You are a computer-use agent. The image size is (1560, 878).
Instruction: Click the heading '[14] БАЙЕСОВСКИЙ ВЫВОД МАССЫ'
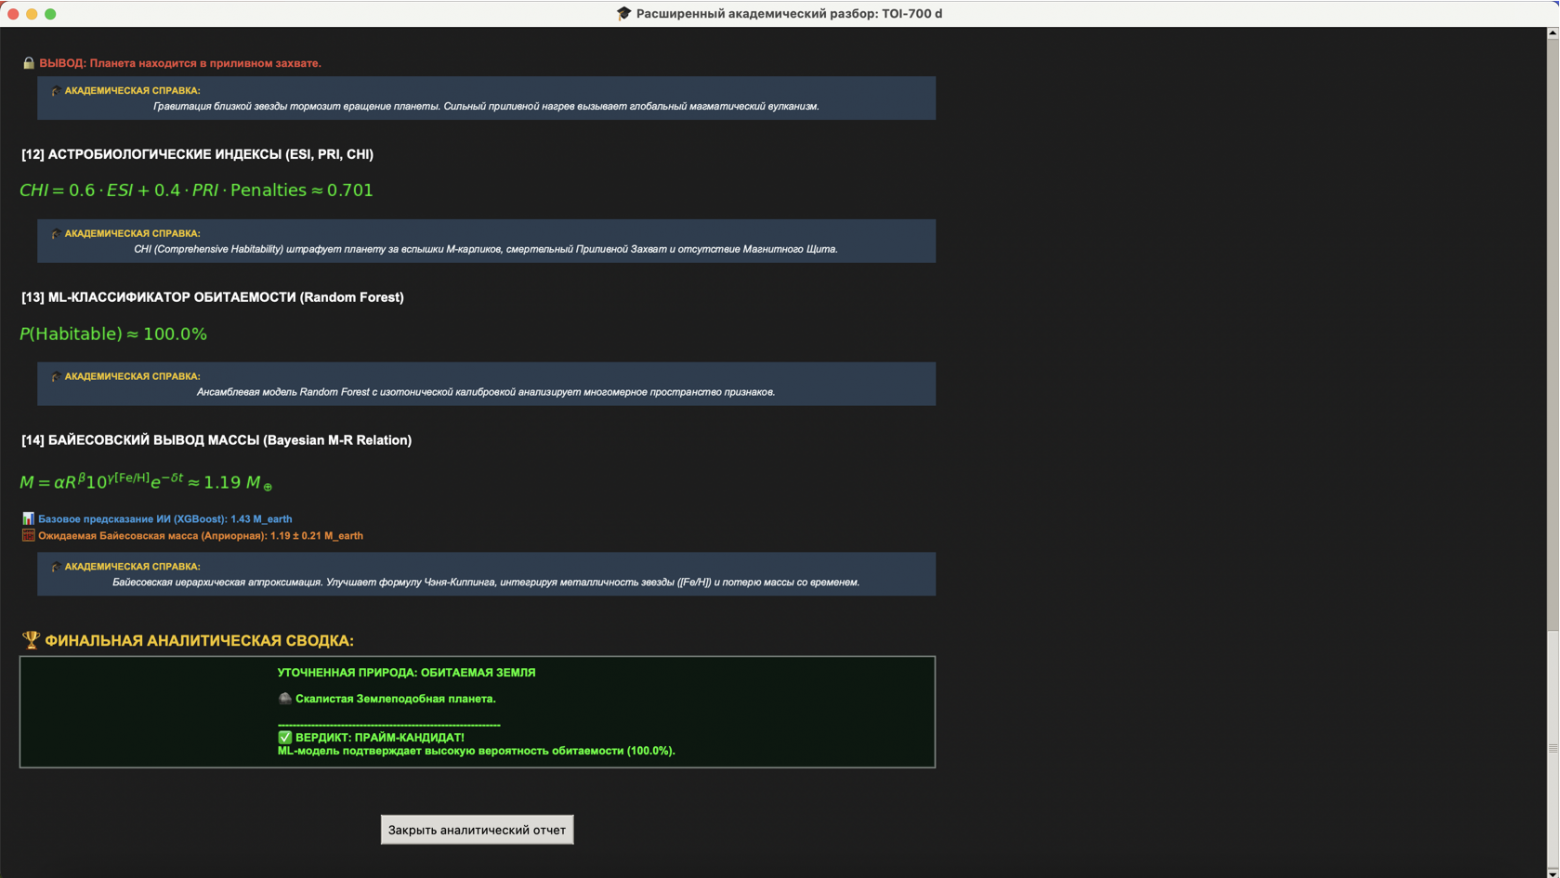pyautogui.click(x=216, y=440)
